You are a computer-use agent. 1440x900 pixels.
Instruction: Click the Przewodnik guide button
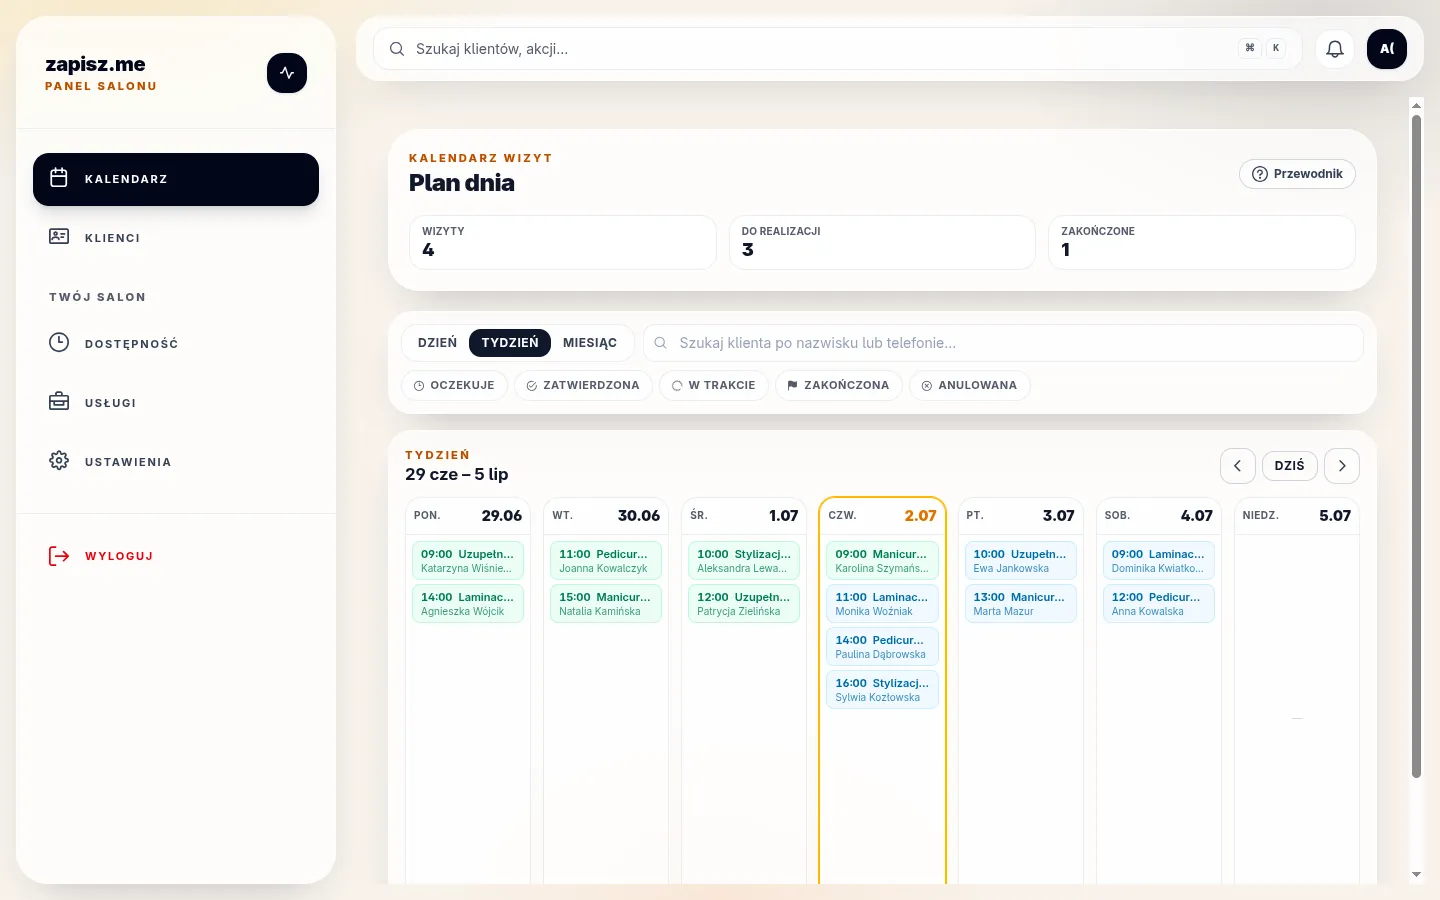click(1298, 174)
